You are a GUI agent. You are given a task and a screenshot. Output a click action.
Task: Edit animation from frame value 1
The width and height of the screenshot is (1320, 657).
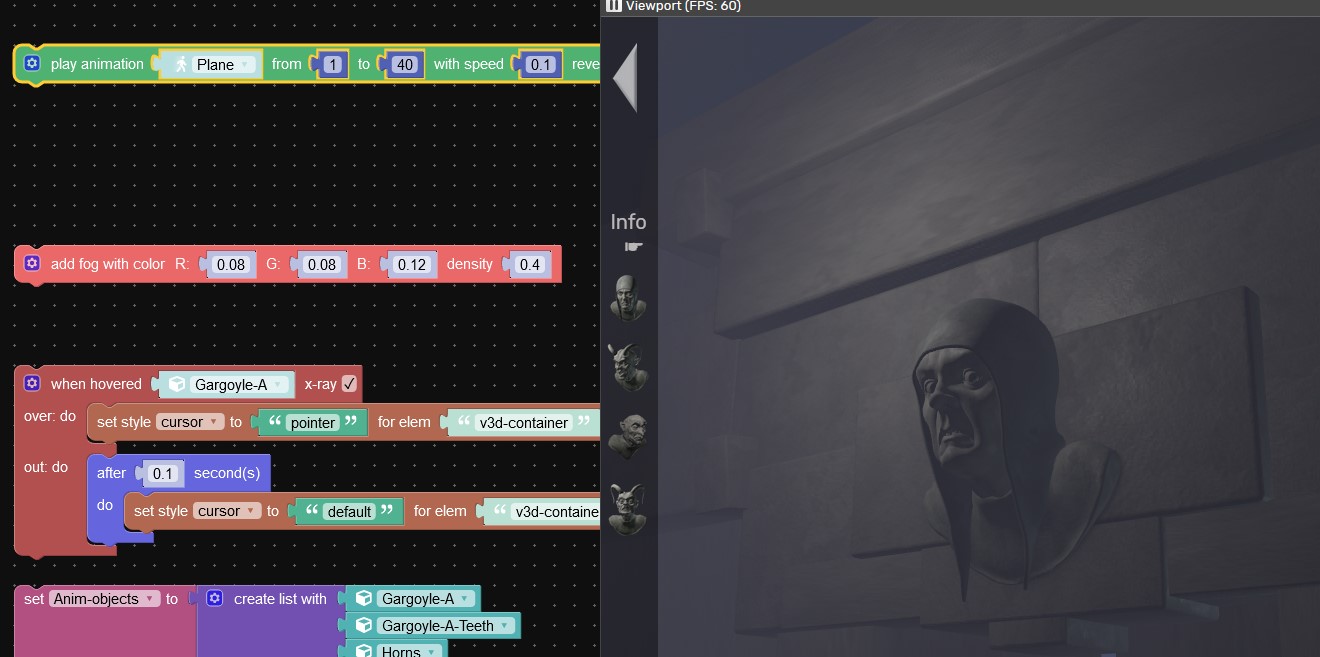tap(333, 64)
